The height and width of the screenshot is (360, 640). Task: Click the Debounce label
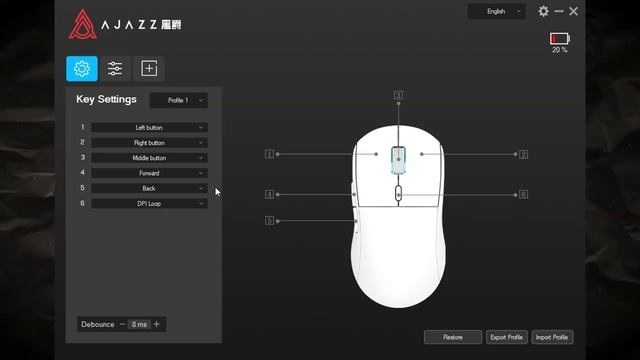click(x=98, y=324)
